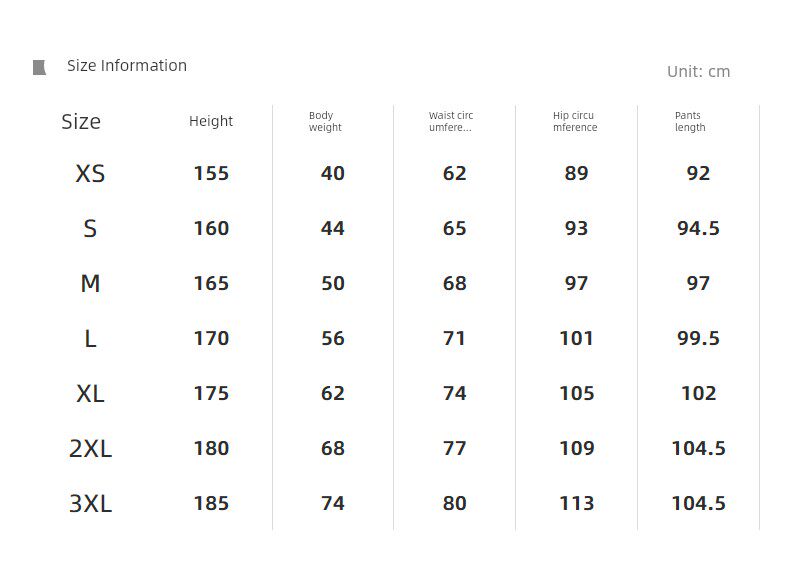The width and height of the screenshot is (790, 577).
Task: Click the truncated Waist circumference column header
Action: coord(451,122)
